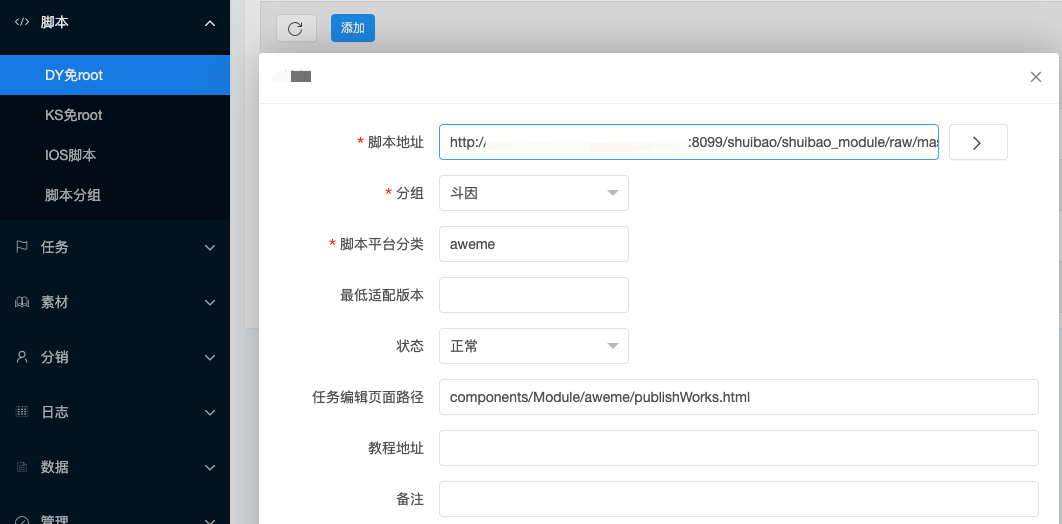Viewport: 1062px width, 524px height.
Task: Click the 最低适配版本 input field
Action: (534, 295)
